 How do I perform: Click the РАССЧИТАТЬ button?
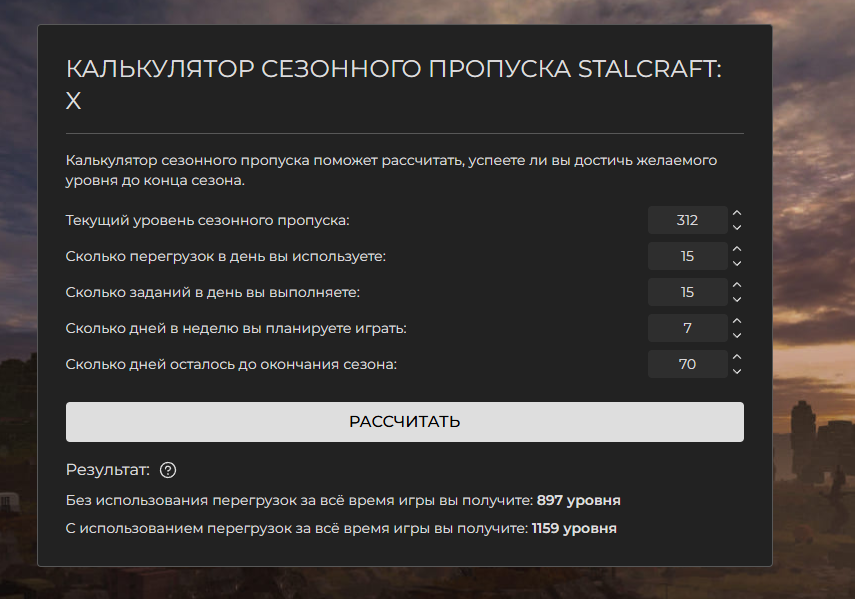(405, 422)
